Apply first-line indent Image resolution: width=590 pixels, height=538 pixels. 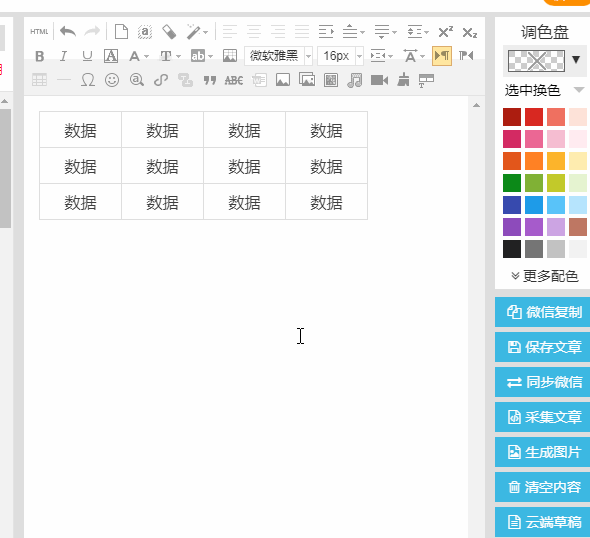tap(326, 32)
